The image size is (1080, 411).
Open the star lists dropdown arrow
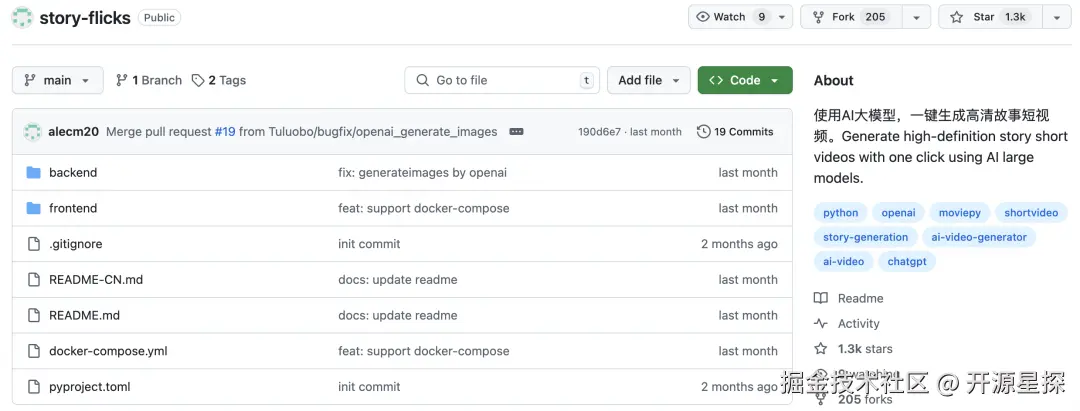1056,17
